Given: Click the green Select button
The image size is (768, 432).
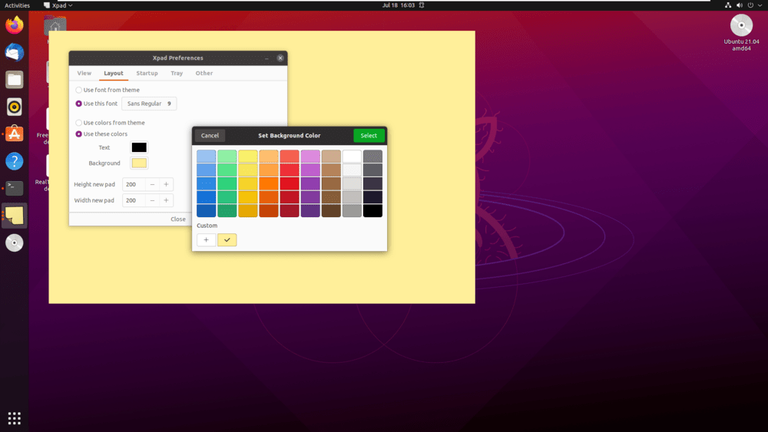Looking at the screenshot, I should [368, 135].
